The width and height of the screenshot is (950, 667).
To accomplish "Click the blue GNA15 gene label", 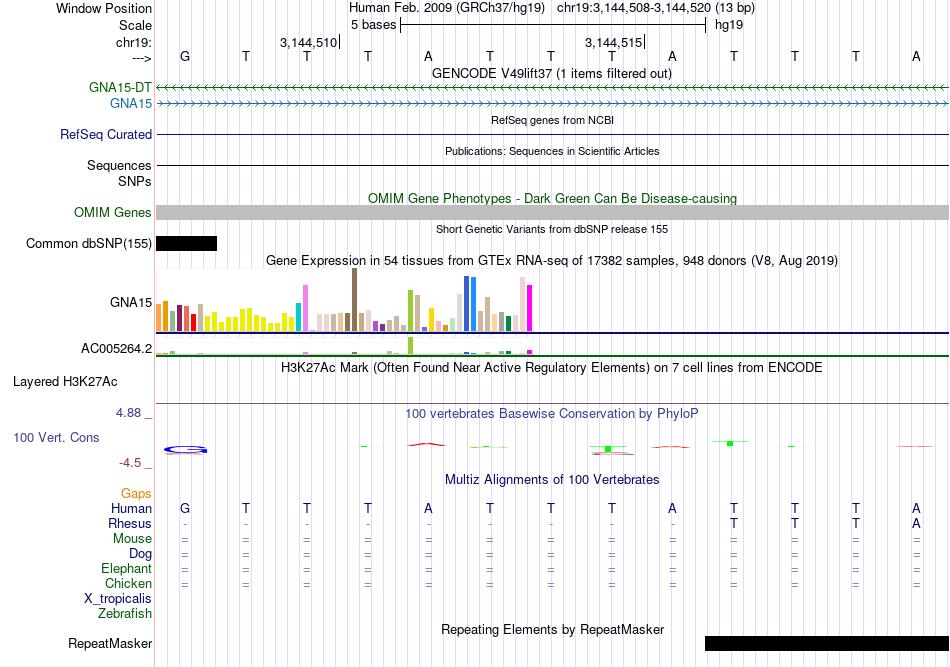I will [x=131, y=104].
